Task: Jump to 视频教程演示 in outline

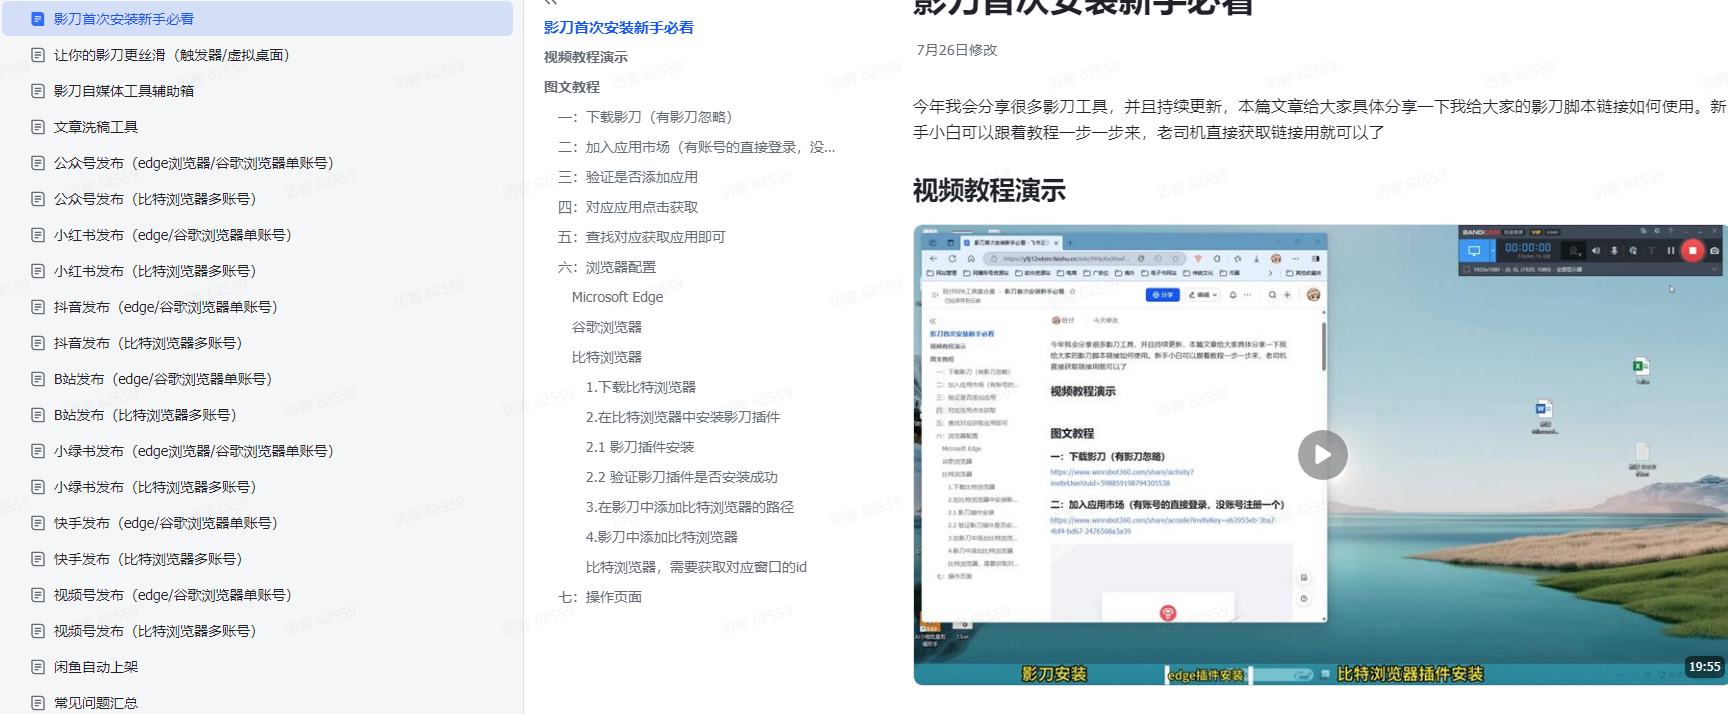Action: point(586,57)
